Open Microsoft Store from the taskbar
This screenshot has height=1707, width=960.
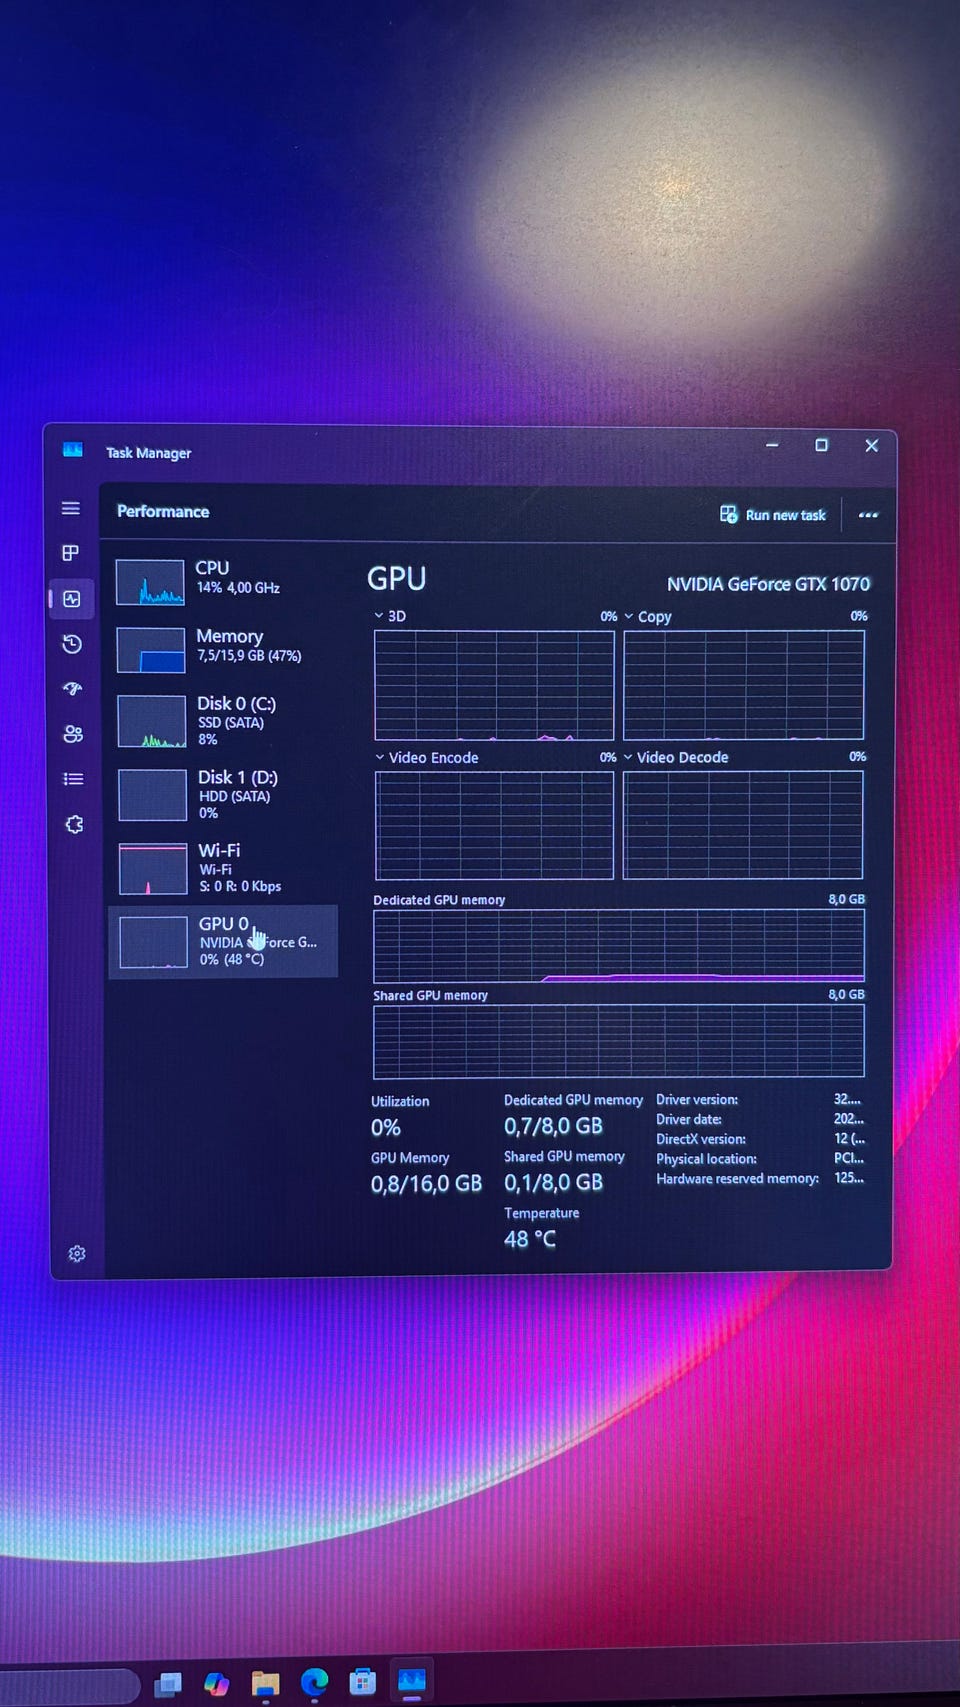click(x=362, y=1683)
